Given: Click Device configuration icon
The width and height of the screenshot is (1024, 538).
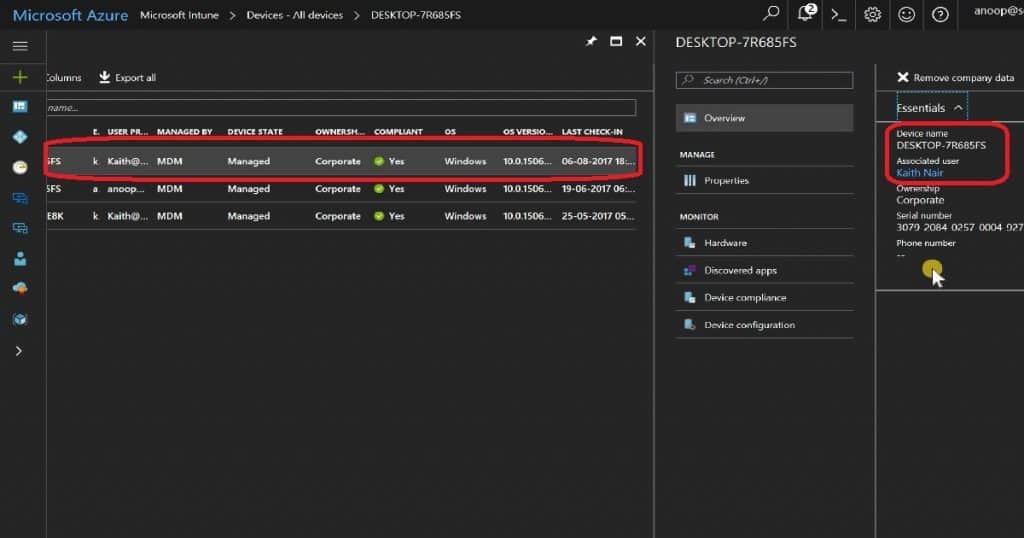Looking at the screenshot, I should click(690, 324).
